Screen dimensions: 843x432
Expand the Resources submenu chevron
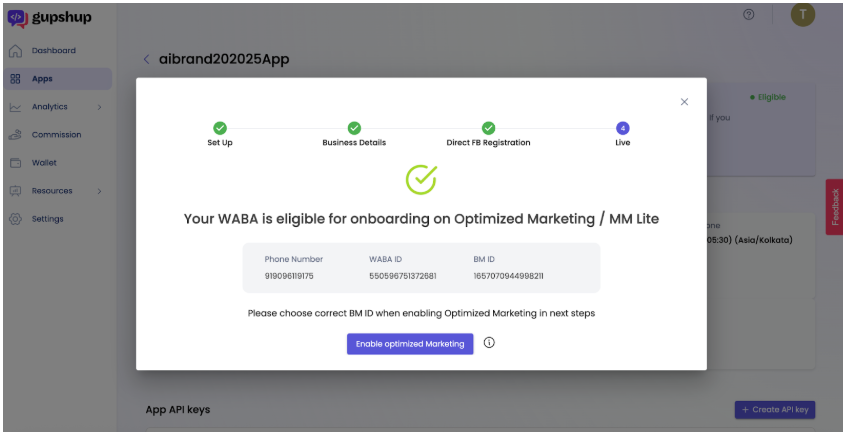click(x=99, y=191)
